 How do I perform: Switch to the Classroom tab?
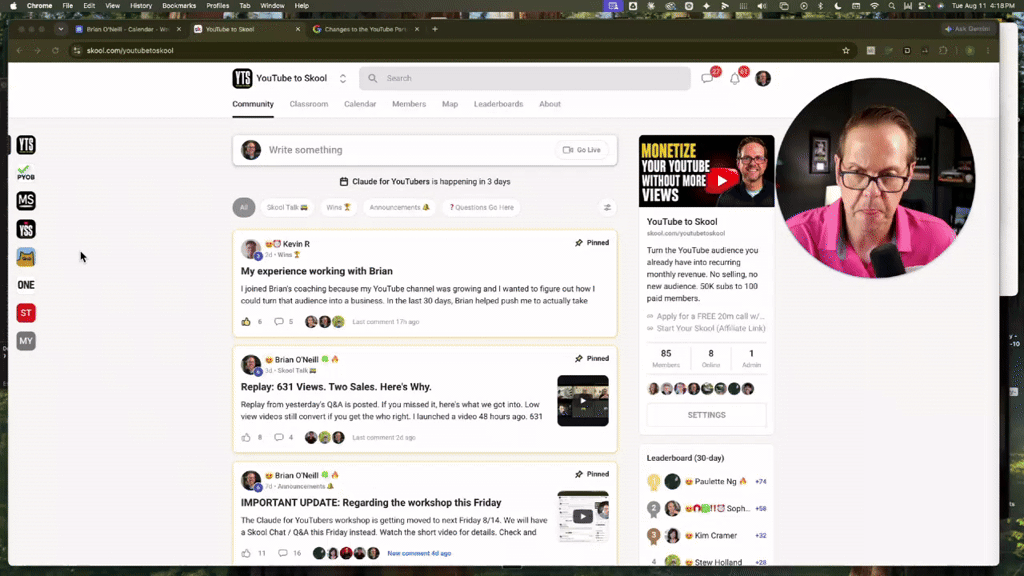[309, 104]
